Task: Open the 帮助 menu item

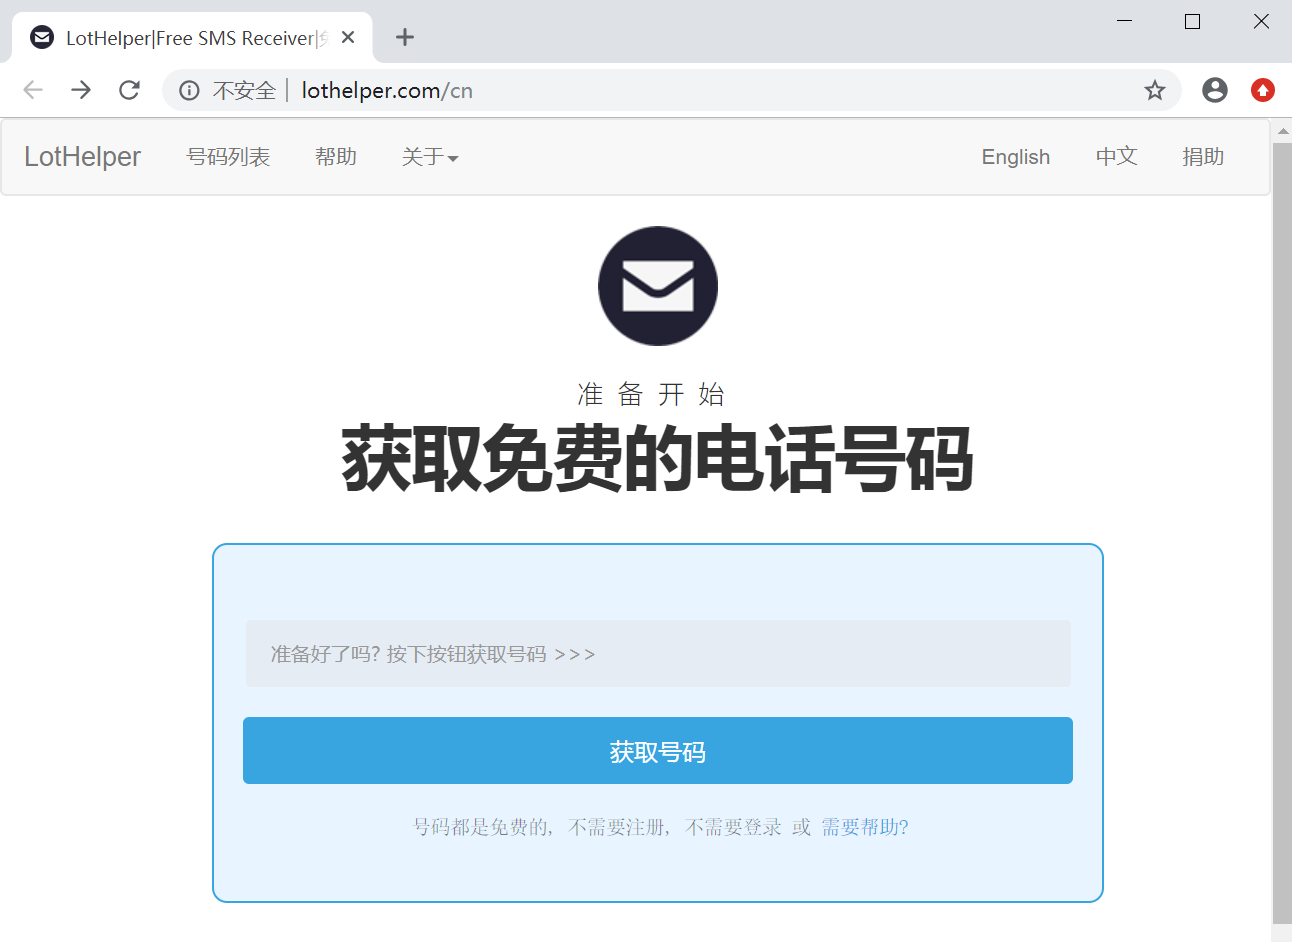Action: [336, 157]
